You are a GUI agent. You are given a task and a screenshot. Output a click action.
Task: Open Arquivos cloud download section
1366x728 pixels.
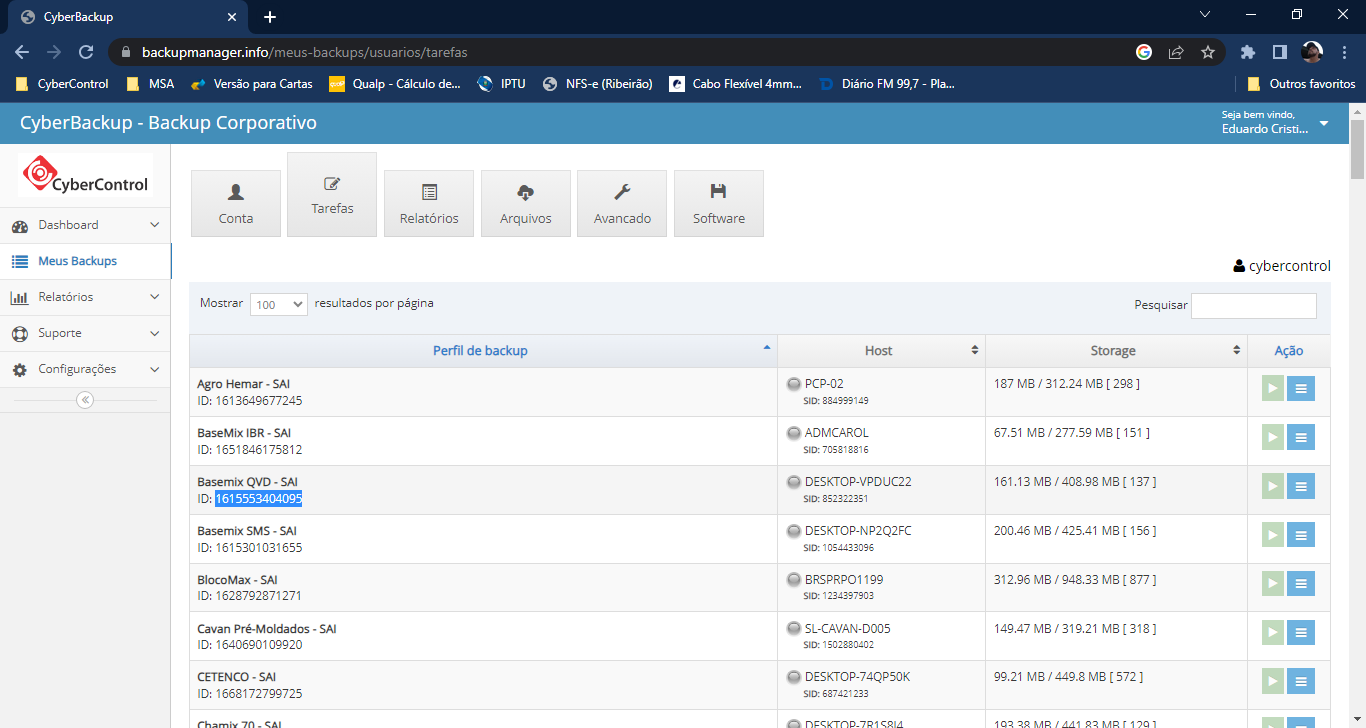[525, 203]
